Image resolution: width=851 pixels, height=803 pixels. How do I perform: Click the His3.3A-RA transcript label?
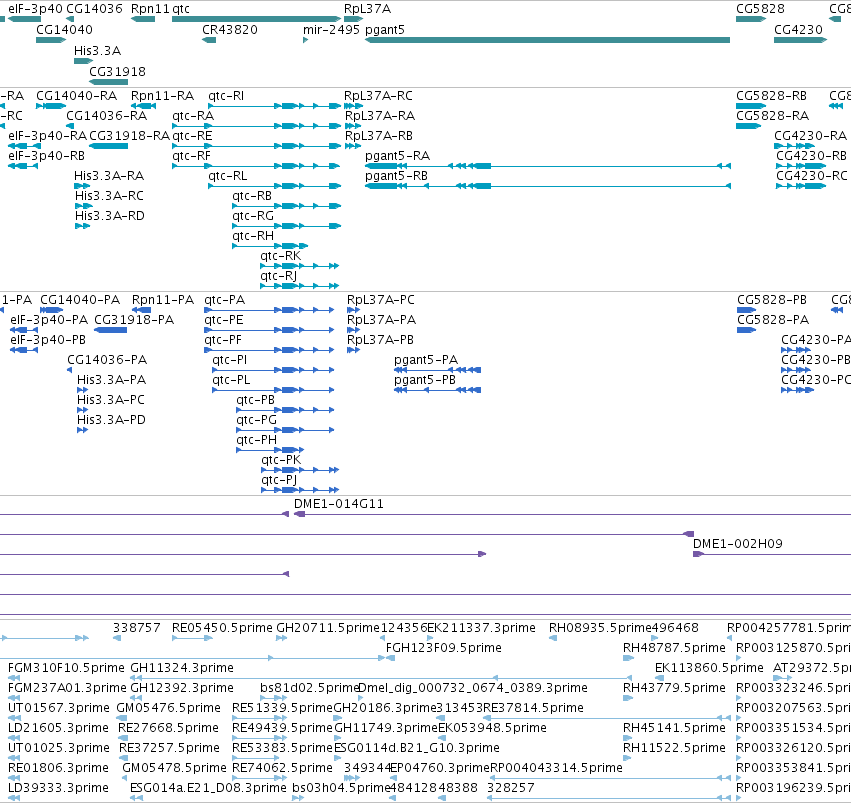(x=109, y=176)
